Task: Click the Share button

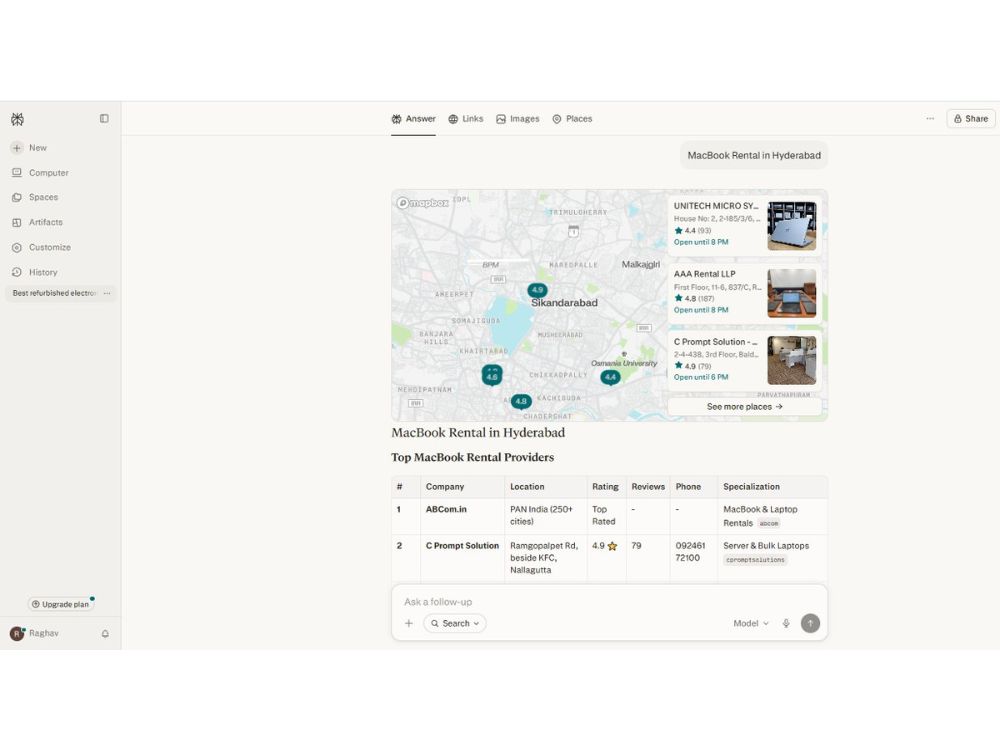Action: click(x=971, y=119)
